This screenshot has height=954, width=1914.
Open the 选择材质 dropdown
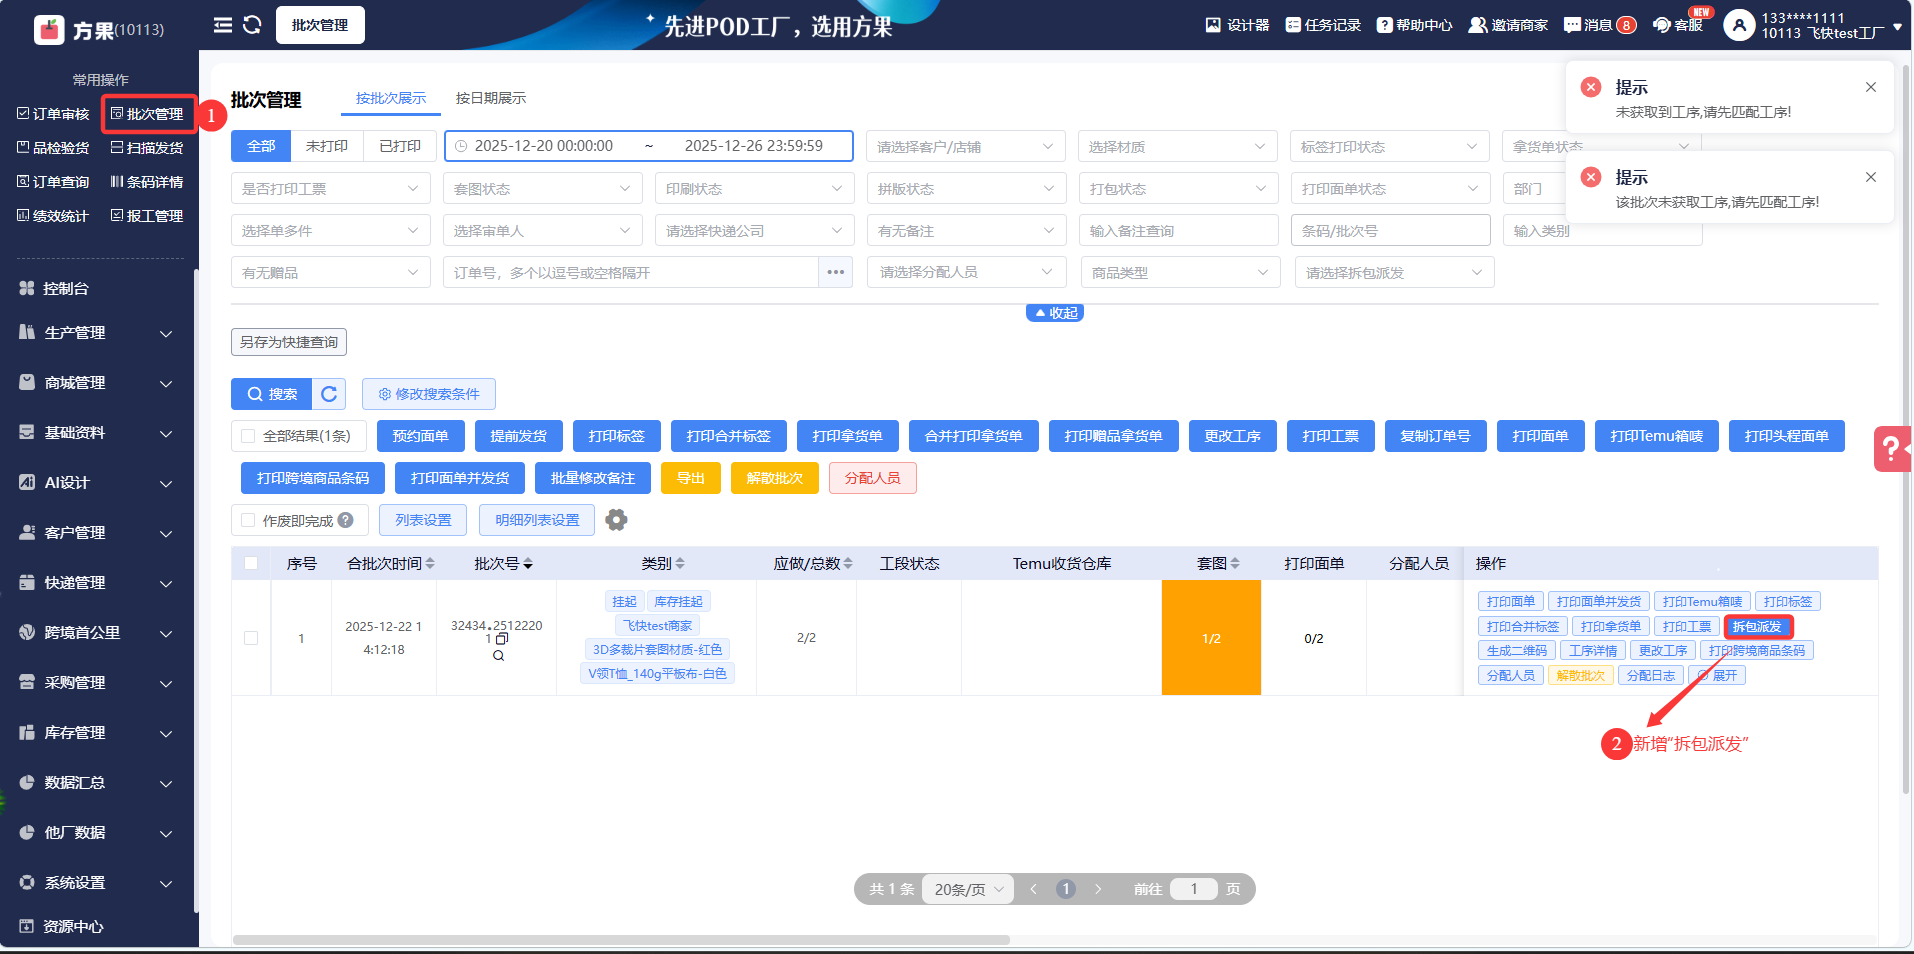click(1177, 147)
